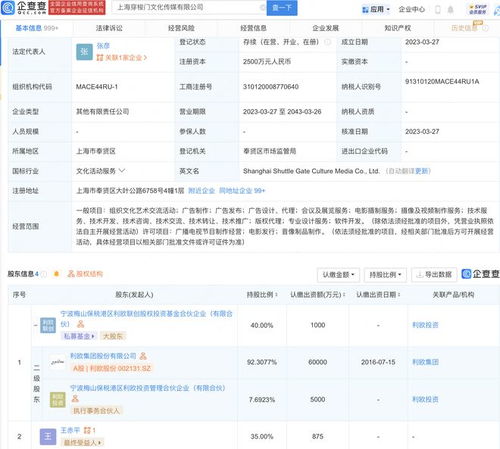Switch to the 经营信息 tab
Image resolution: width=500 pixels, height=449 pixels.
point(253,28)
